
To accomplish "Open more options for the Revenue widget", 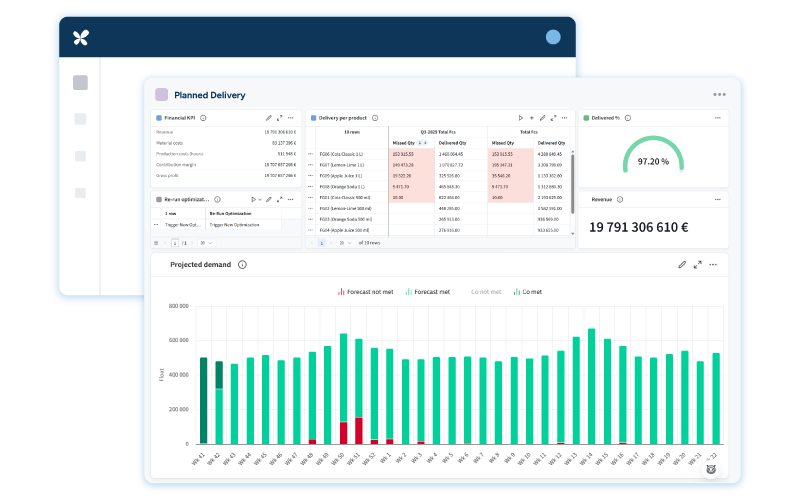I will click(x=717, y=199).
